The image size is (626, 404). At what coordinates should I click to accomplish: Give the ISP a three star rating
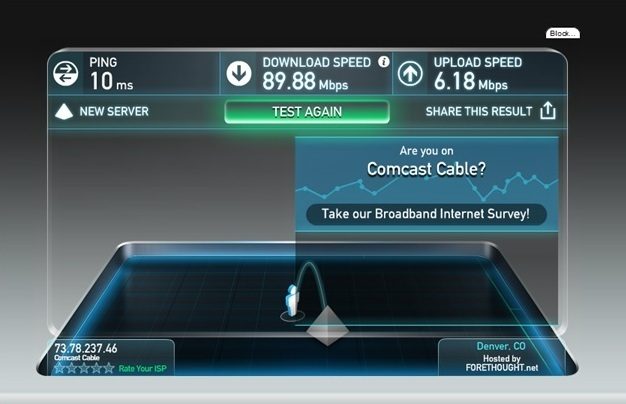click(x=84, y=368)
